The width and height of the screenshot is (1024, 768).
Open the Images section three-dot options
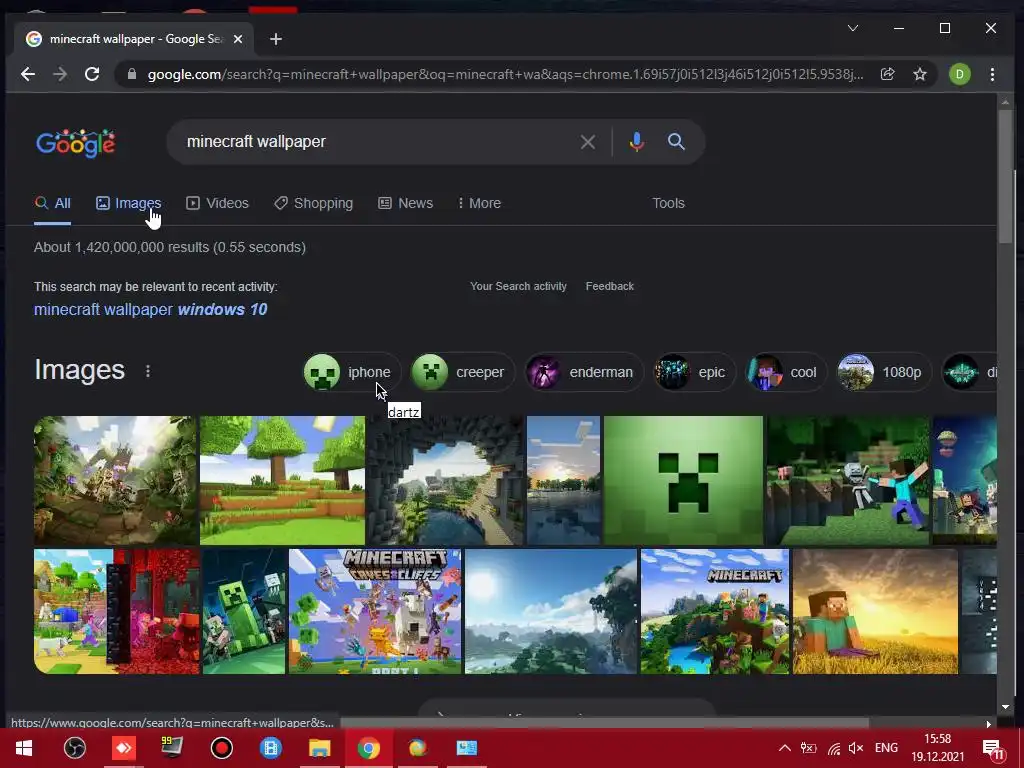point(148,371)
